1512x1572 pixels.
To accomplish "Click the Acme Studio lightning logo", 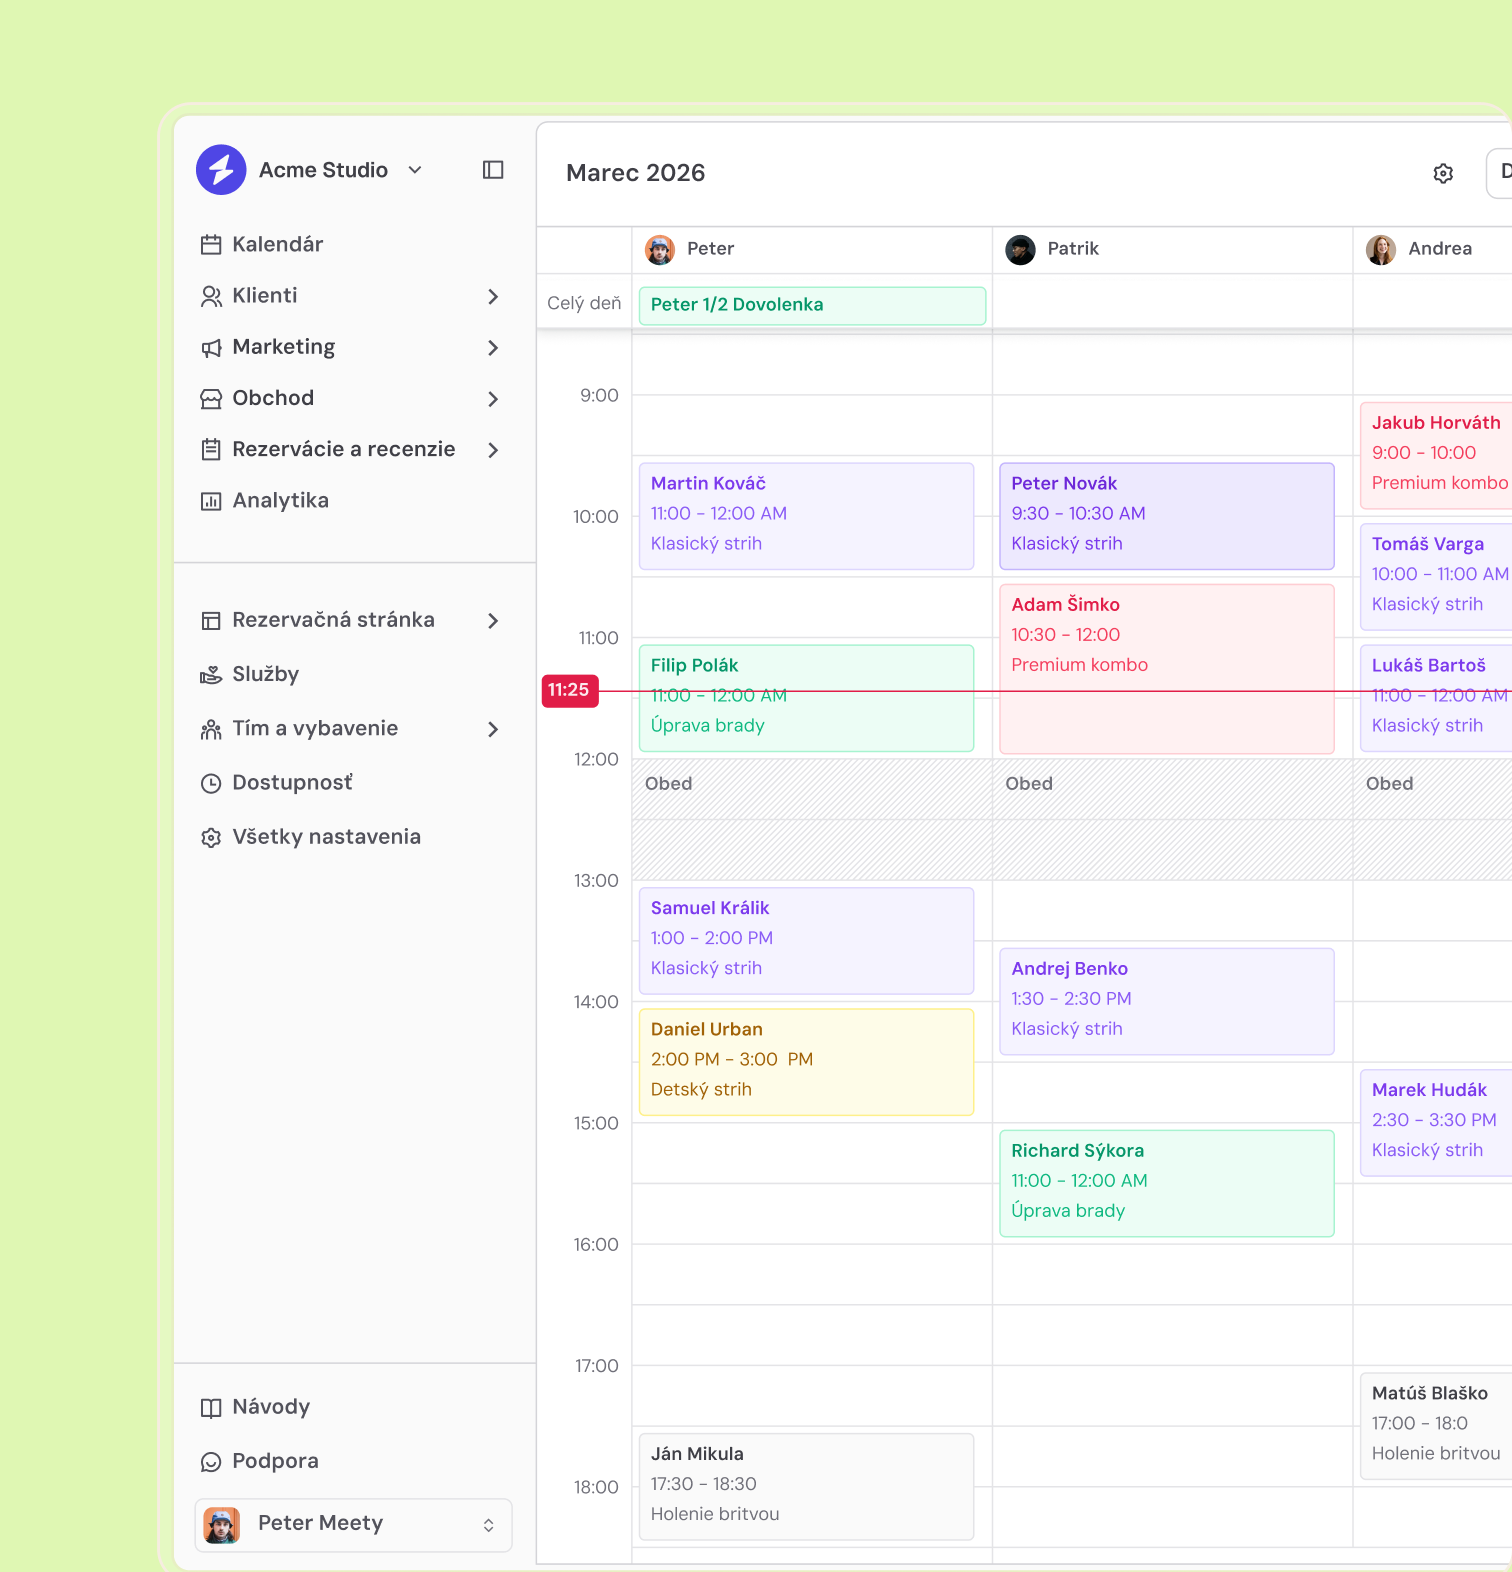I will click(221, 170).
